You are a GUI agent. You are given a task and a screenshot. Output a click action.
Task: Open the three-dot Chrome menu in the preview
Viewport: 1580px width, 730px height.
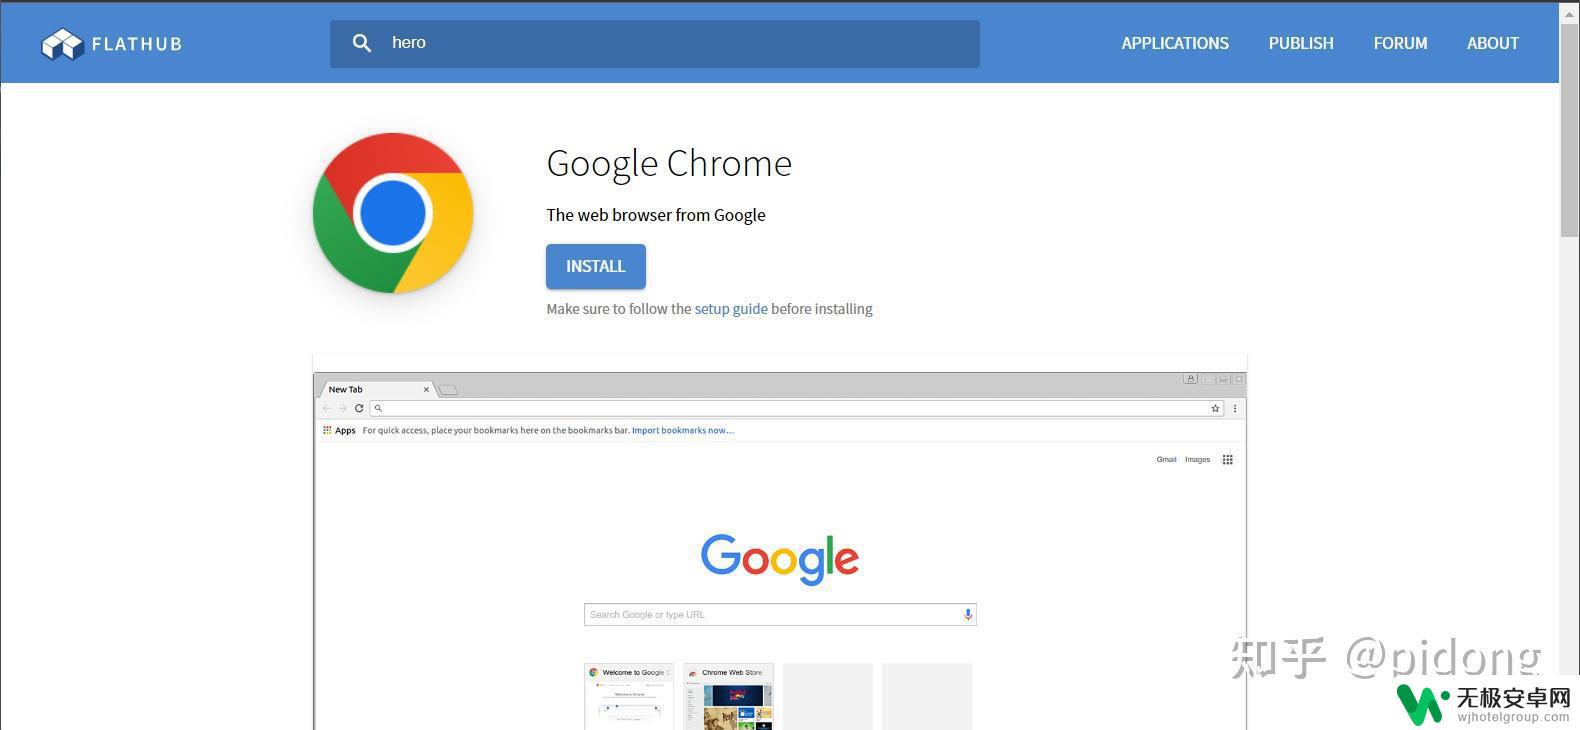(1235, 408)
